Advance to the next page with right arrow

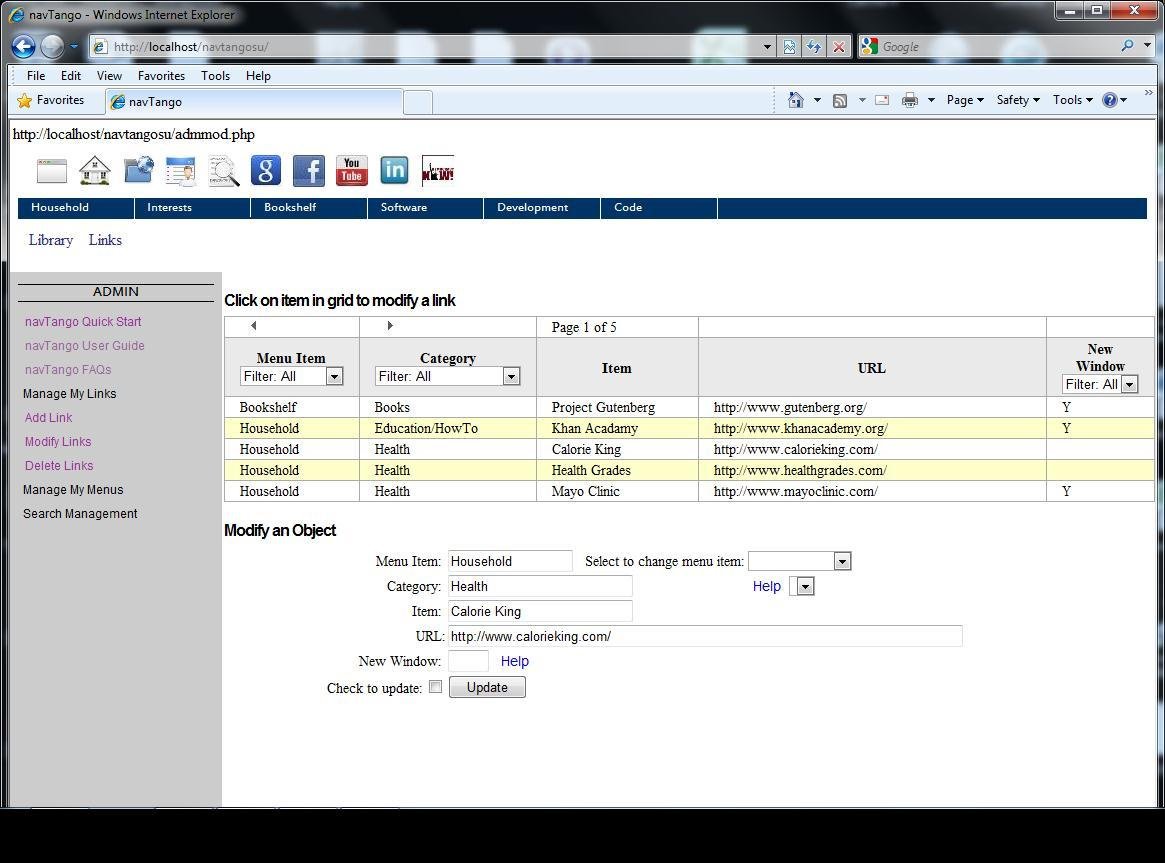(390, 326)
